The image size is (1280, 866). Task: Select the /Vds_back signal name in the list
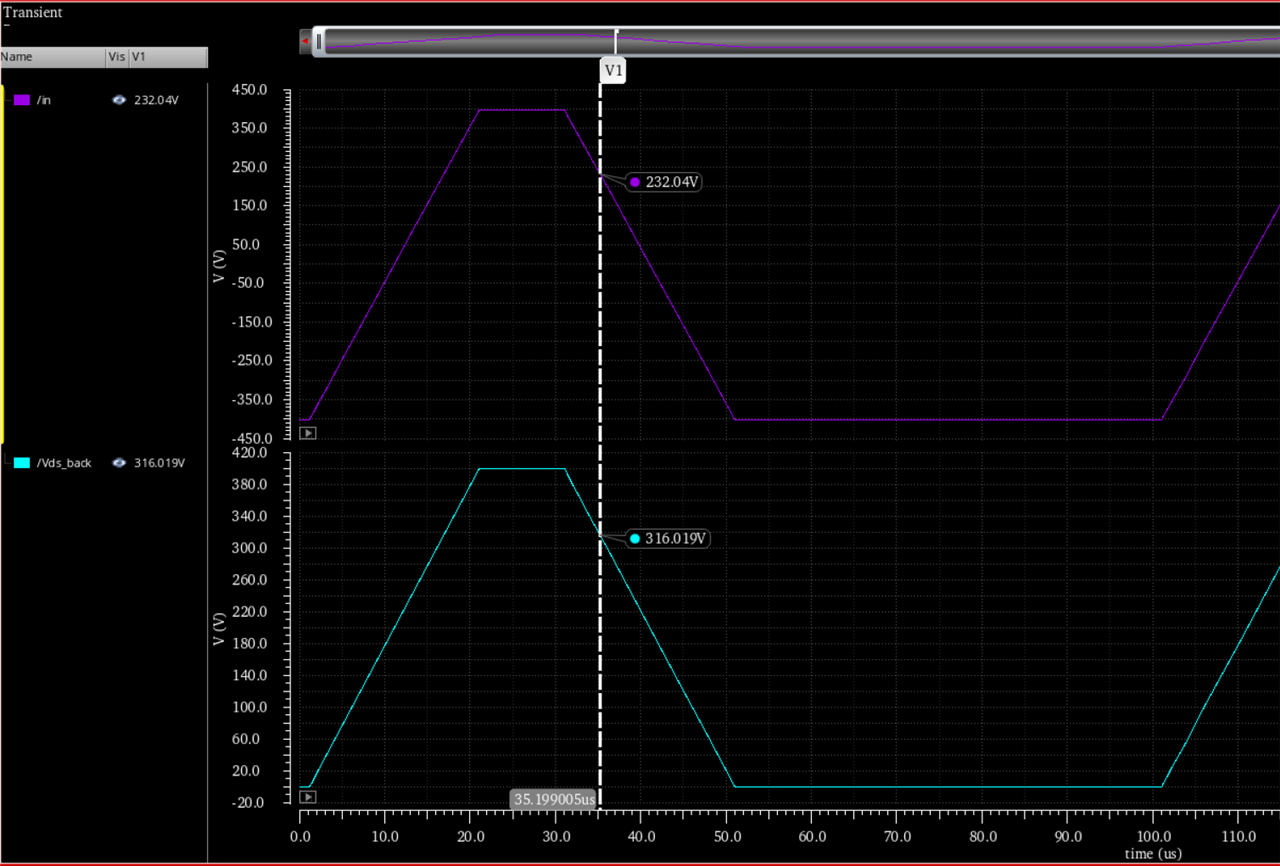pos(62,463)
